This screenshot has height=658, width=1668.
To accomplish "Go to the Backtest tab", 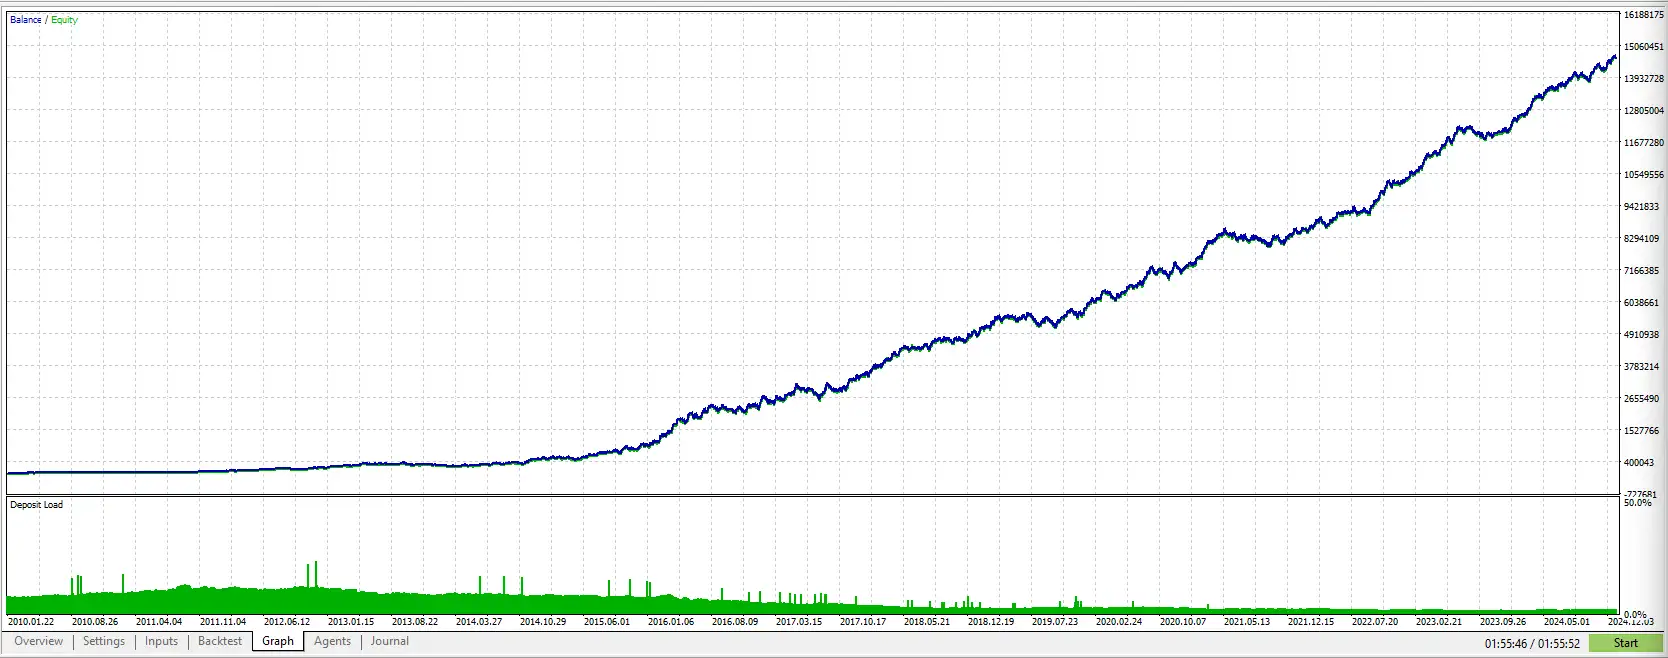I will click(x=220, y=641).
